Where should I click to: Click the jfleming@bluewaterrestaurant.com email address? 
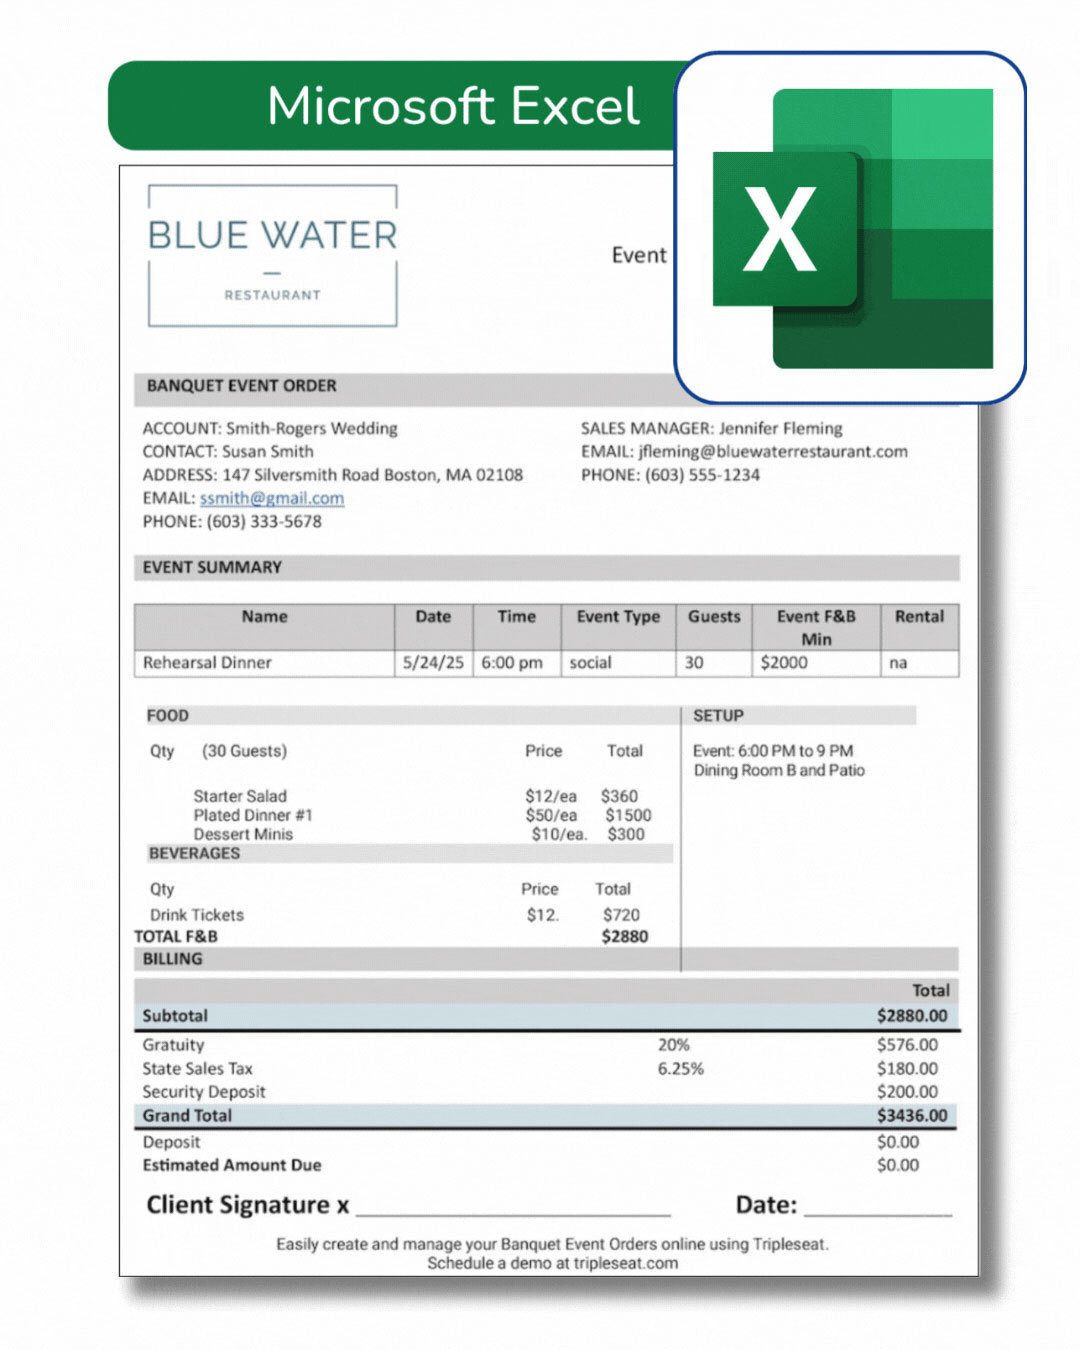(x=773, y=452)
